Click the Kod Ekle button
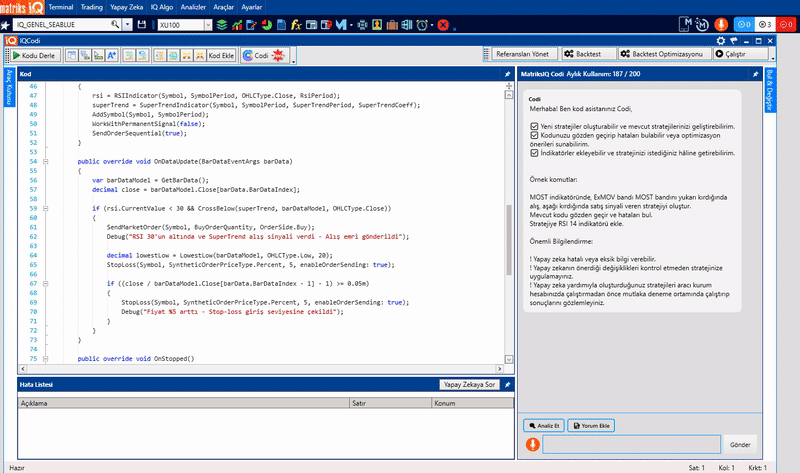This screenshot has height=473, width=800. (x=221, y=55)
